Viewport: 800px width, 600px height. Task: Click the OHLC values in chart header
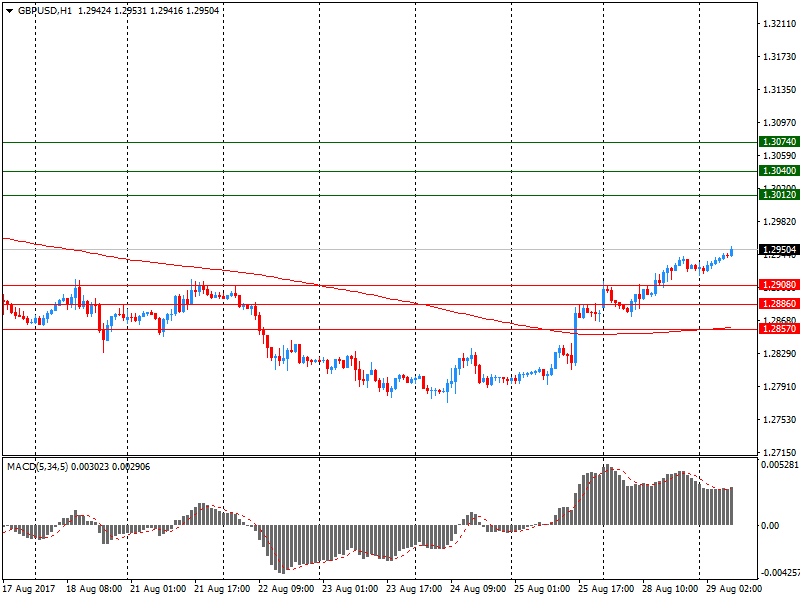point(148,11)
